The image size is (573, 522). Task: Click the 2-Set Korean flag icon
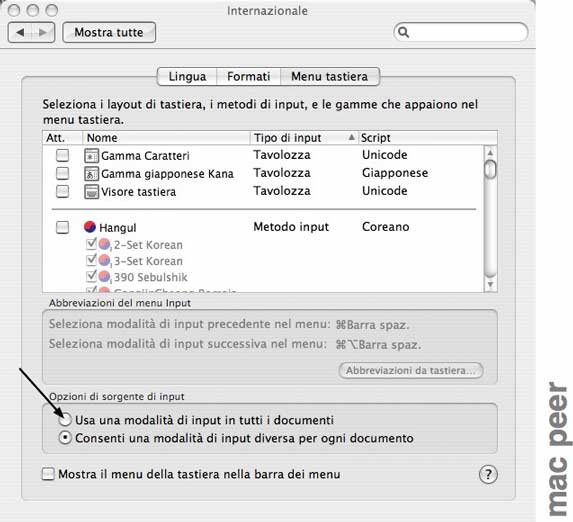(x=105, y=244)
